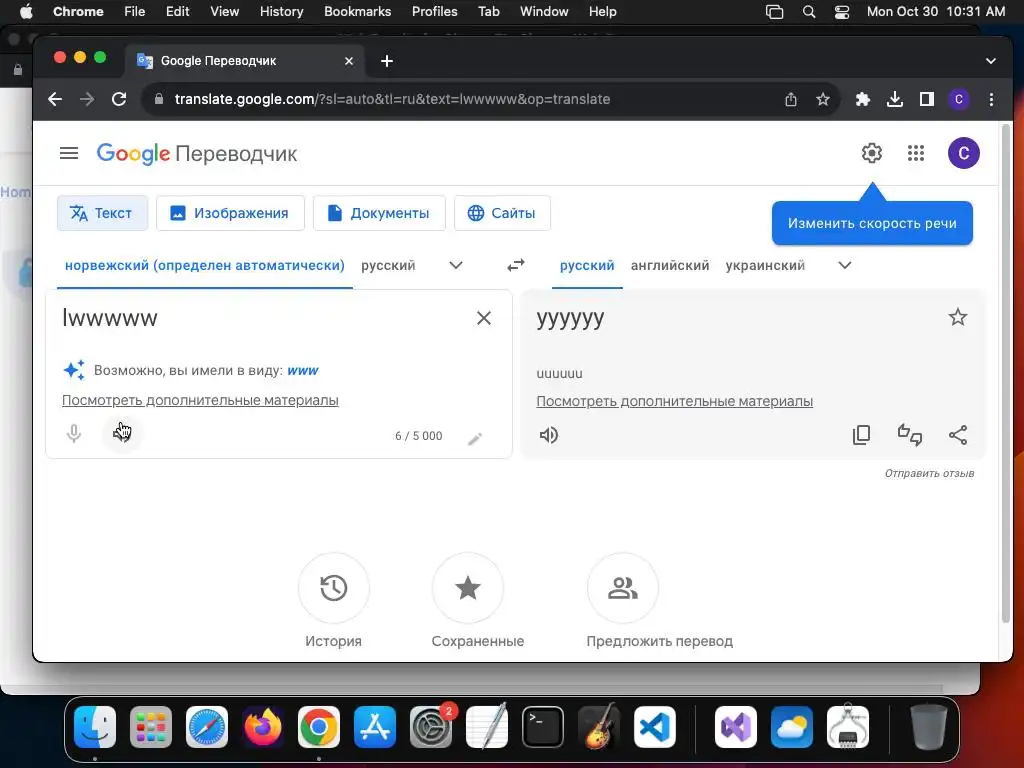Swap source and target languages
Screen dimensions: 1024x768
(x=516, y=265)
